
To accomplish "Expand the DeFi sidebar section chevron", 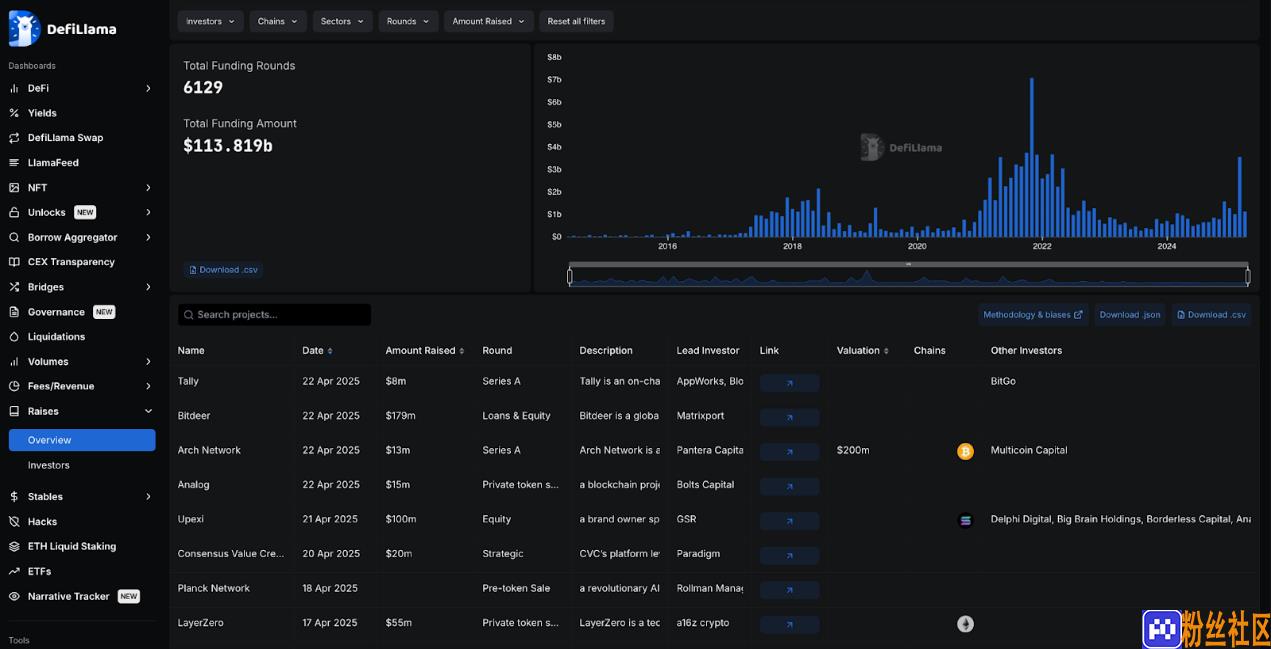I will (148, 88).
